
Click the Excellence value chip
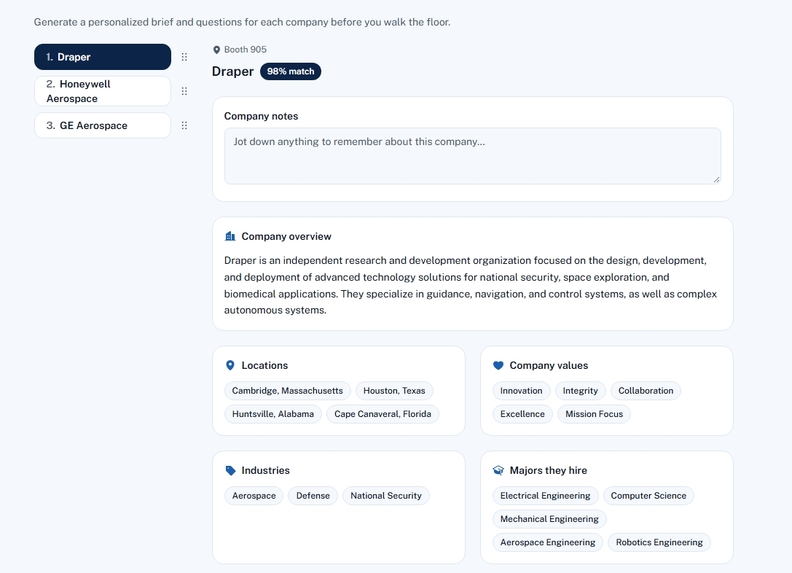pyautogui.click(x=522, y=414)
